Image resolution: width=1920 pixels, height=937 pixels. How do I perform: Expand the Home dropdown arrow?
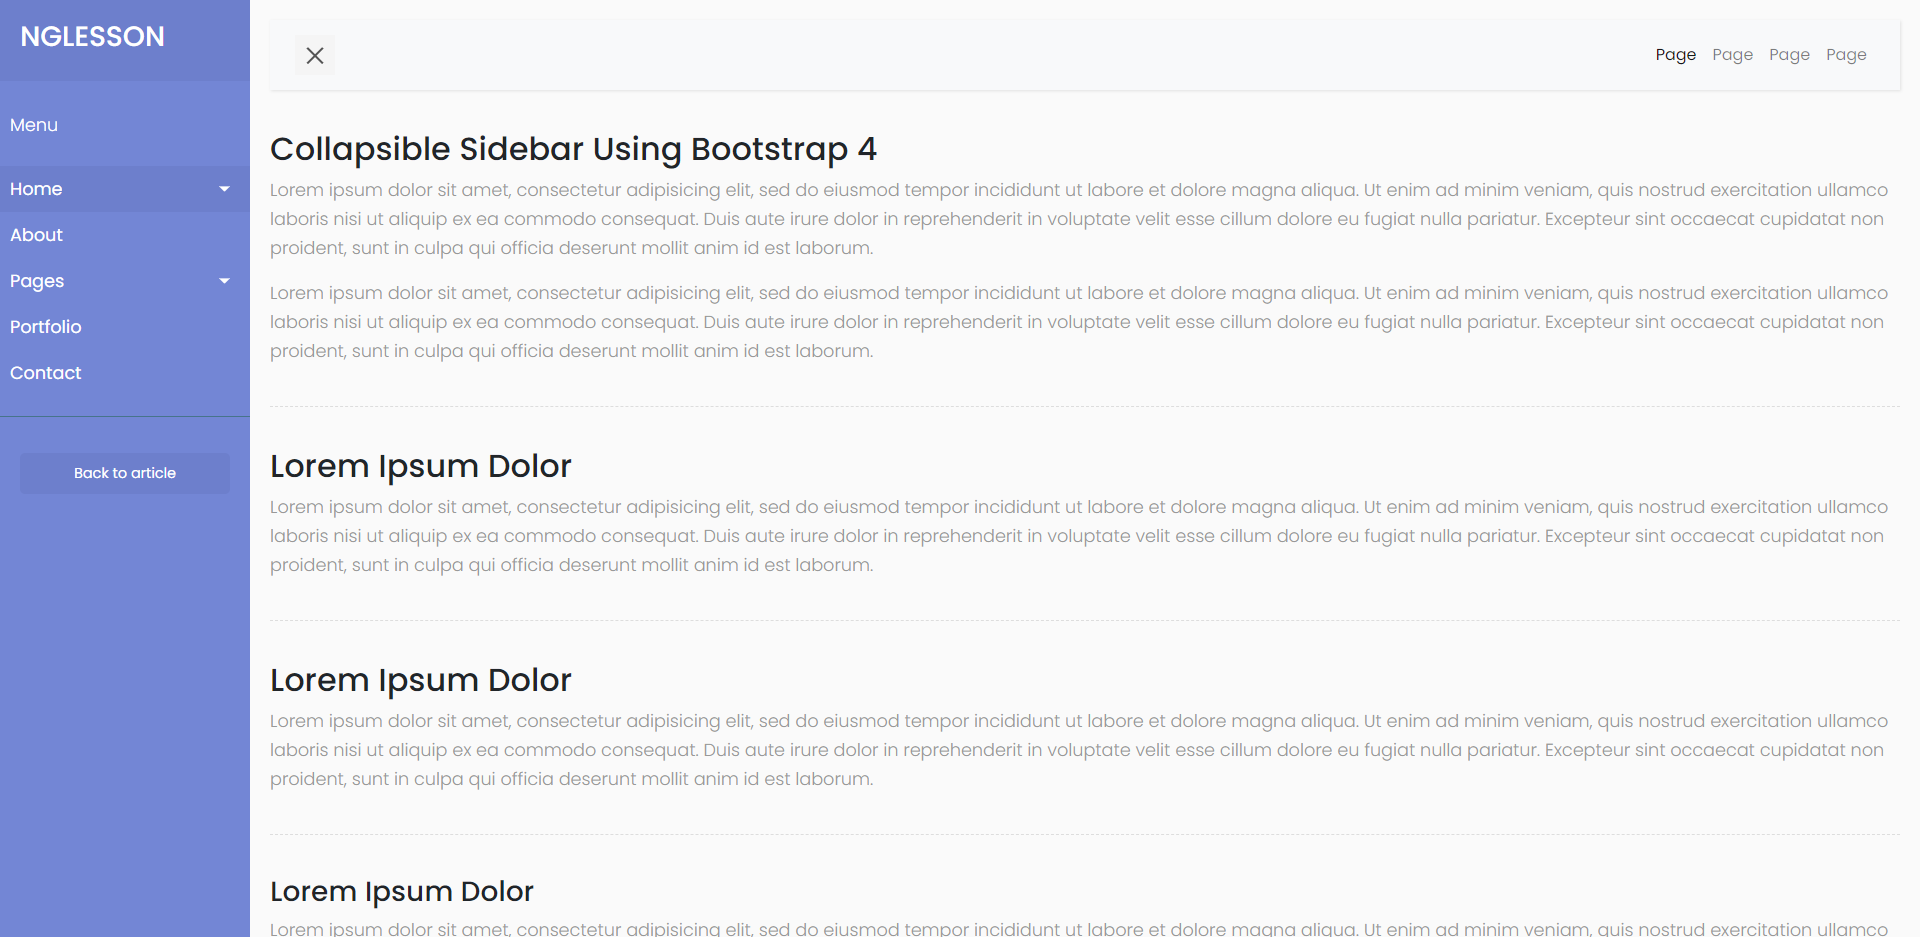pos(224,189)
